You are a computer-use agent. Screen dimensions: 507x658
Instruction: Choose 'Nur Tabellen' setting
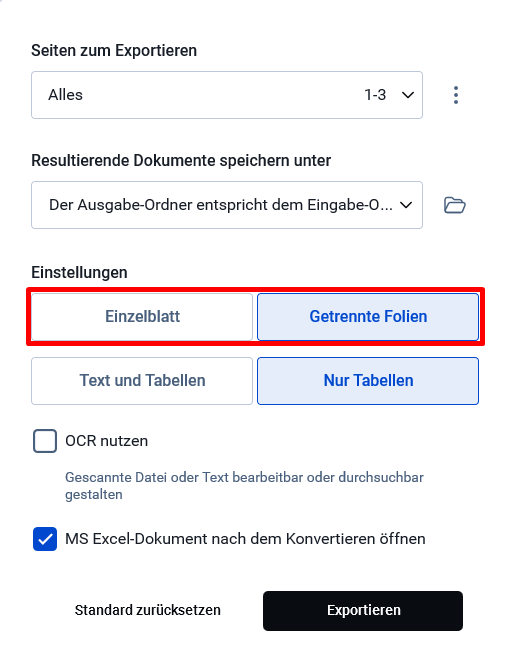pyautogui.click(x=368, y=381)
